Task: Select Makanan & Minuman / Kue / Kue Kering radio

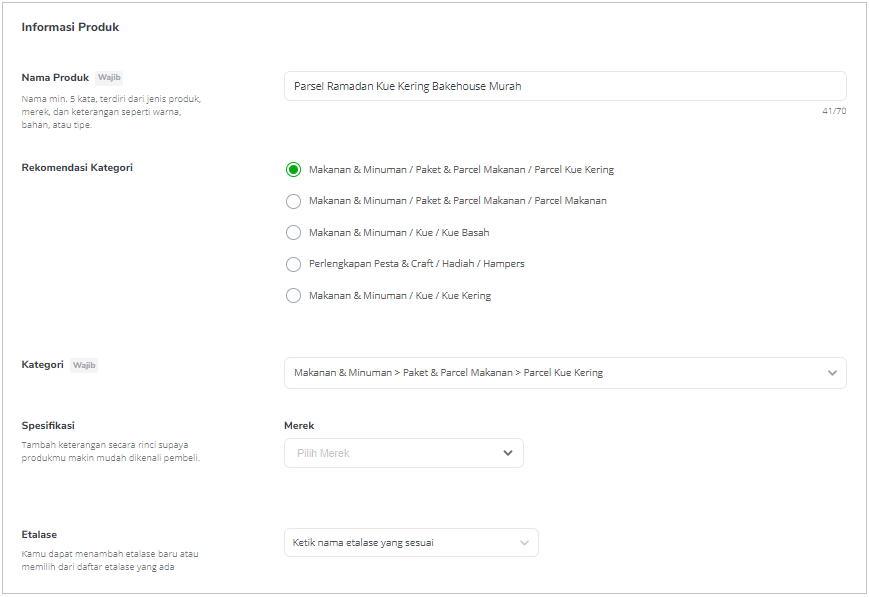Action: coord(293,295)
